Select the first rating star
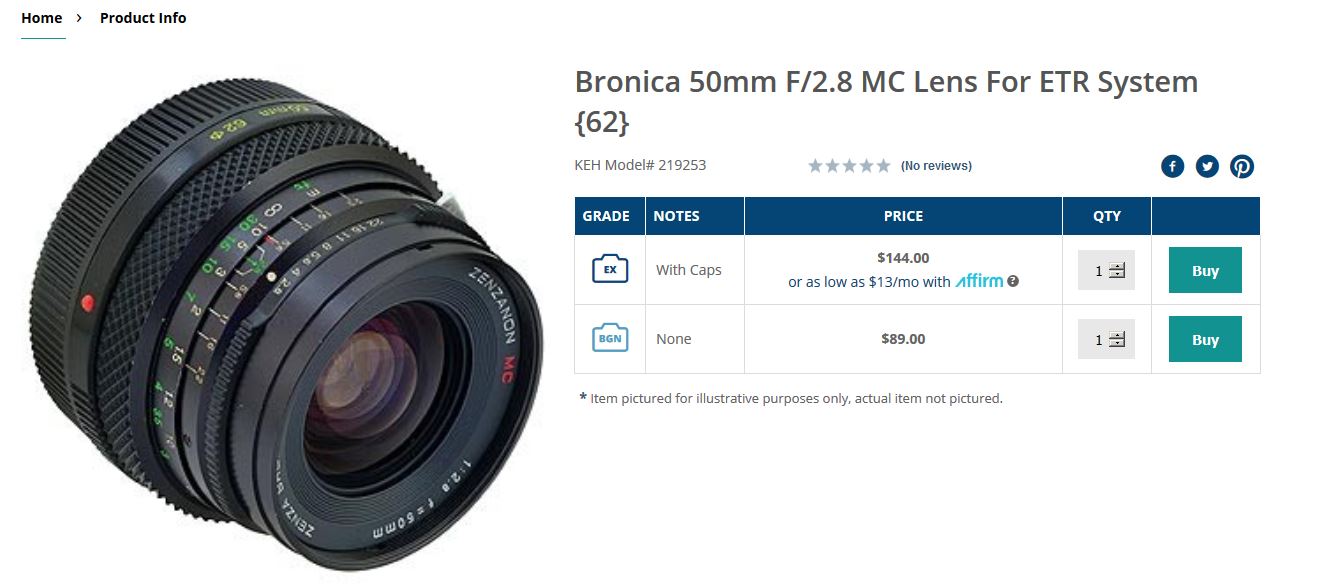 [815, 166]
